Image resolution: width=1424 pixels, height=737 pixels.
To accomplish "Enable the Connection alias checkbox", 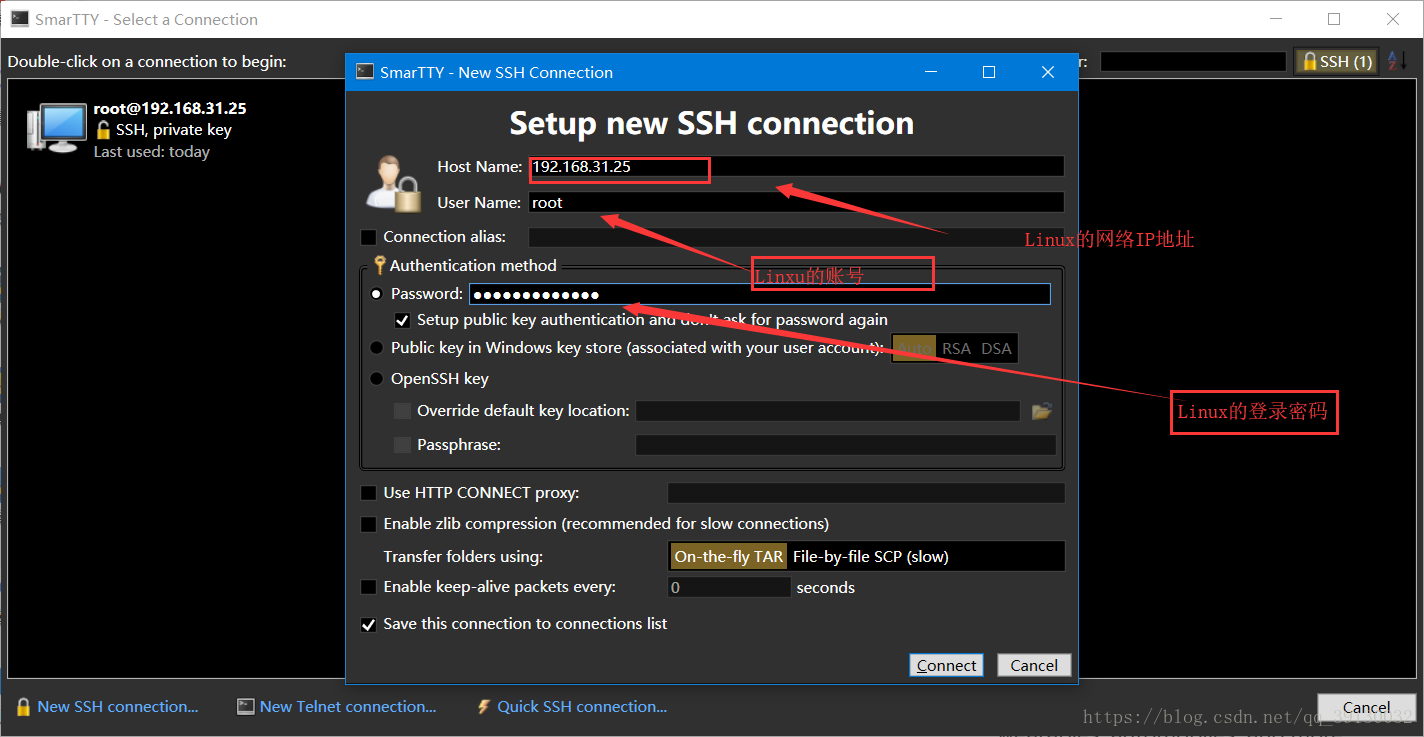I will point(369,237).
